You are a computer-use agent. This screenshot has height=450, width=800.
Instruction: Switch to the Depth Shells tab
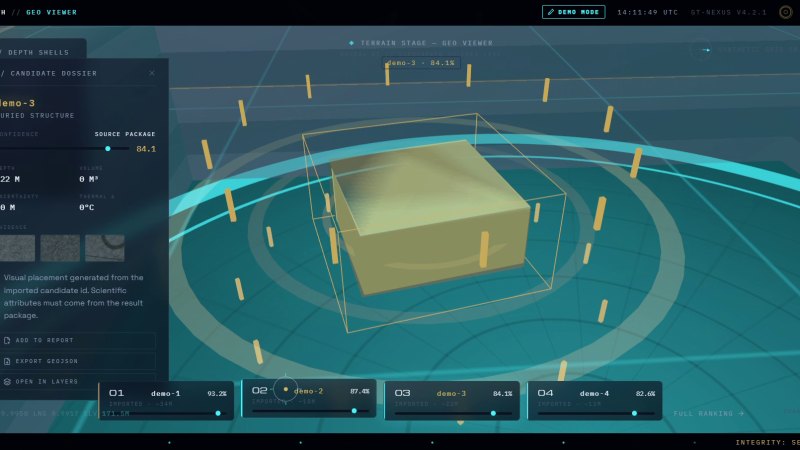pos(39,53)
